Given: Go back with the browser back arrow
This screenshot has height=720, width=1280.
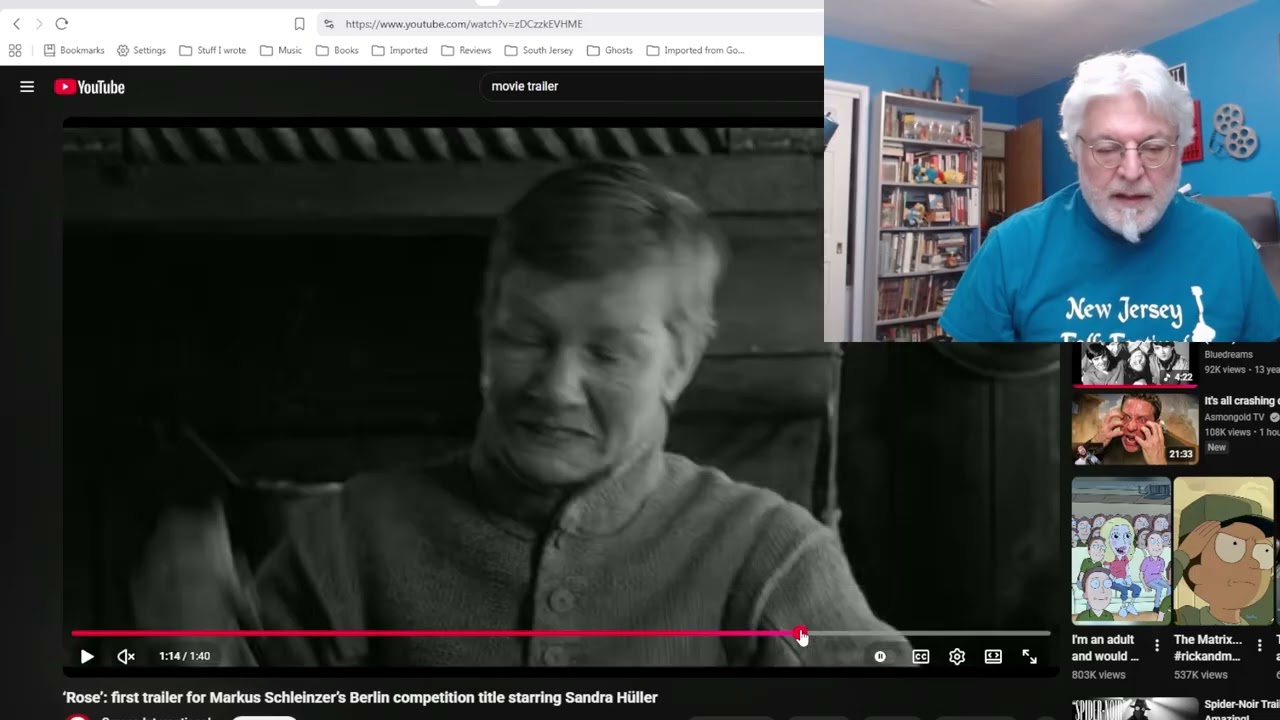Looking at the screenshot, I should (x=16, y=24).
